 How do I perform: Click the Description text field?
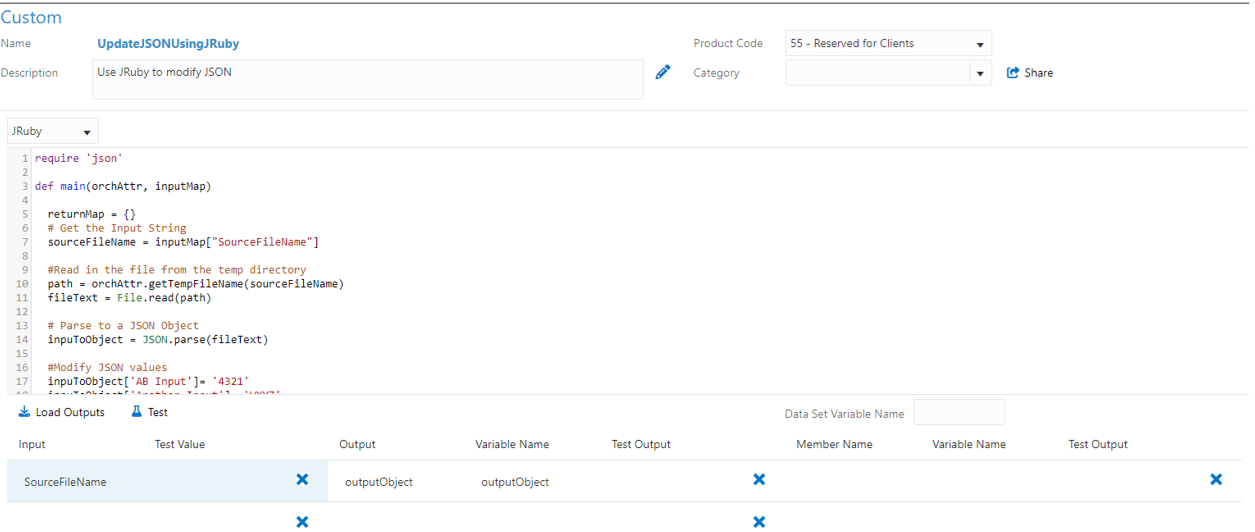click(367, 79)
